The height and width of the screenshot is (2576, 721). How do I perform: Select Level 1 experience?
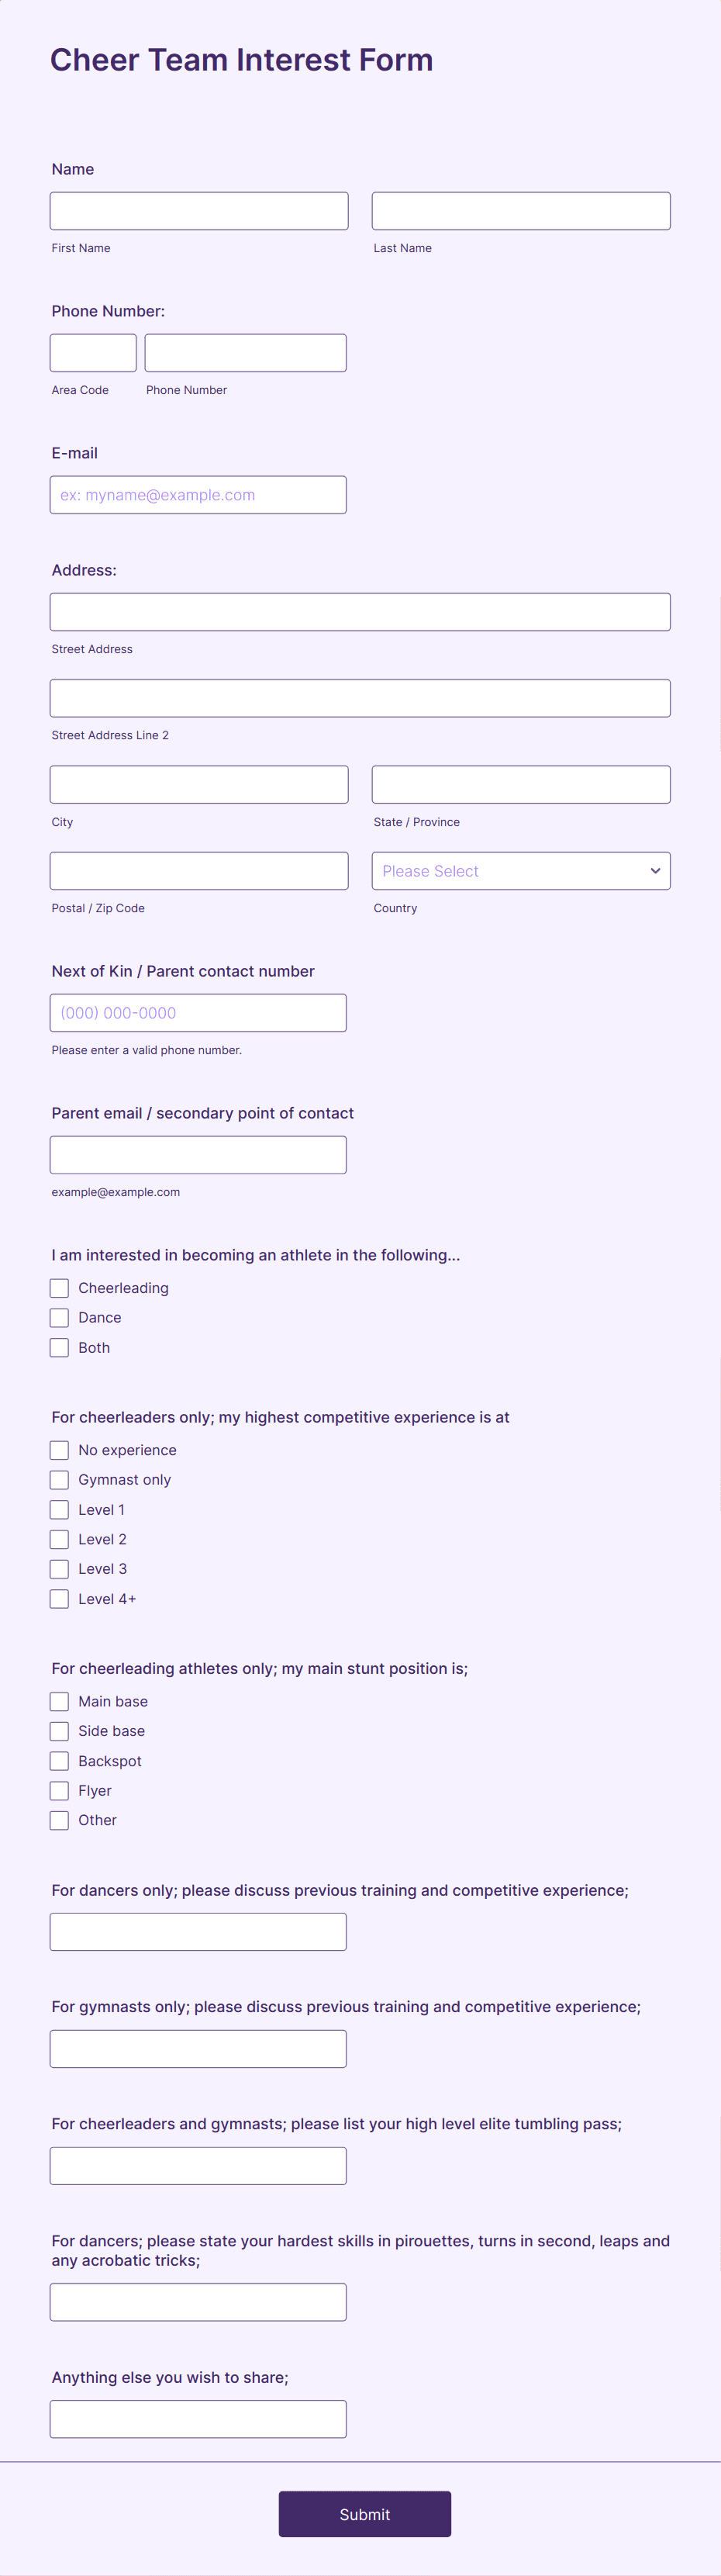(x=59, y=1509)
